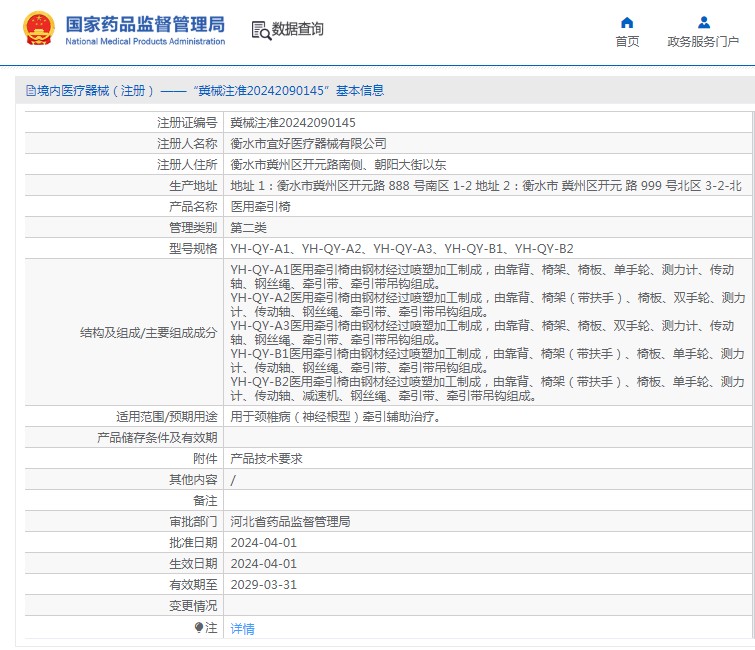The image size is (755, 650).
Task: Click 变更情况 label
Action: point(193,606)
